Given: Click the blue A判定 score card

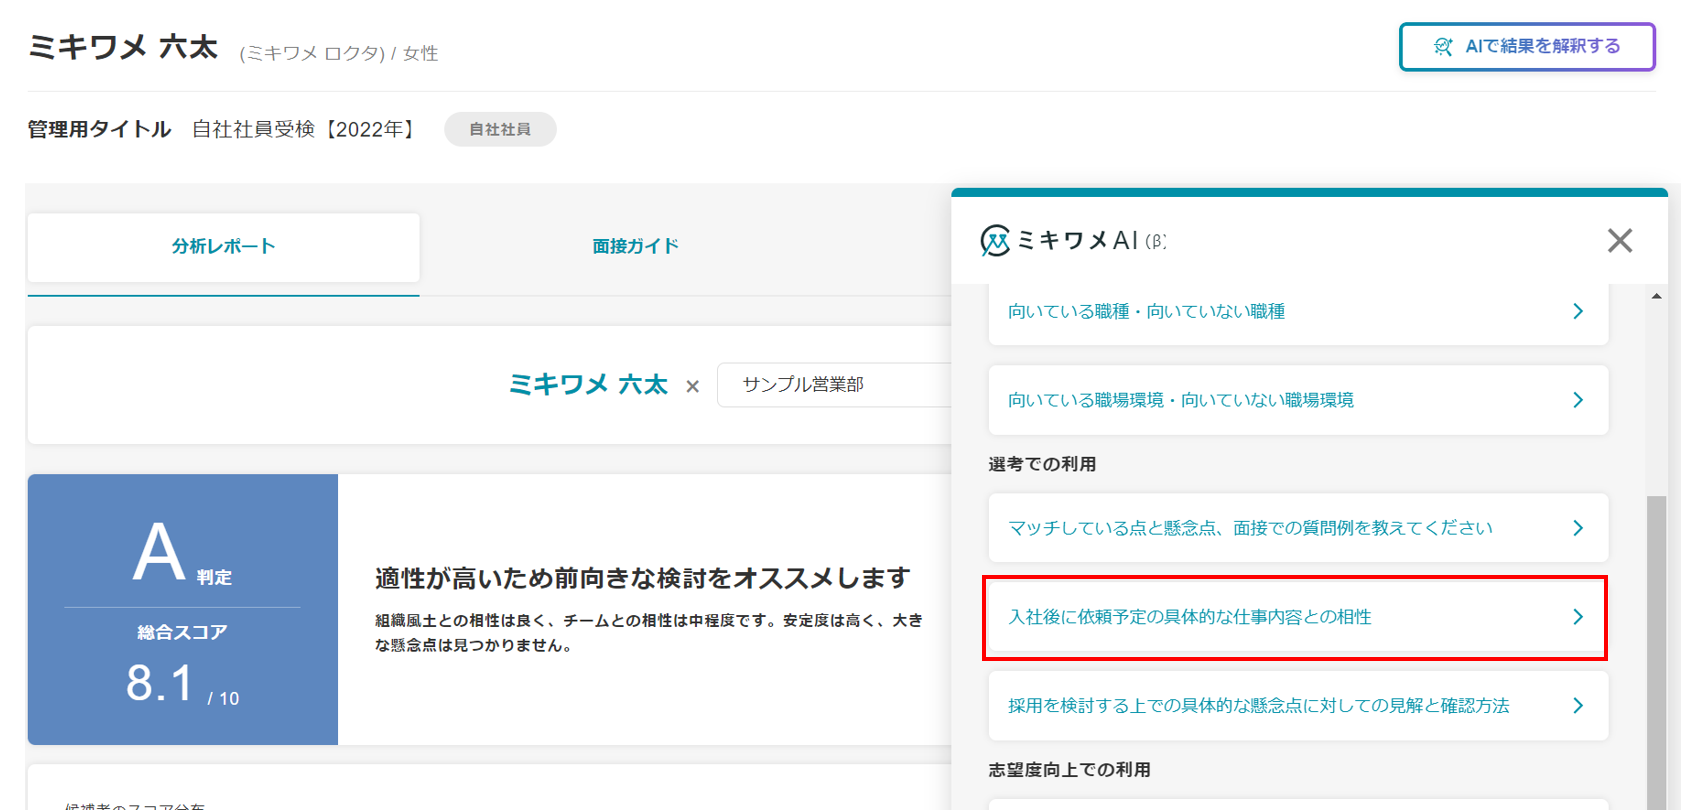Looking at the screenshot, I should [x=183, y=609].
